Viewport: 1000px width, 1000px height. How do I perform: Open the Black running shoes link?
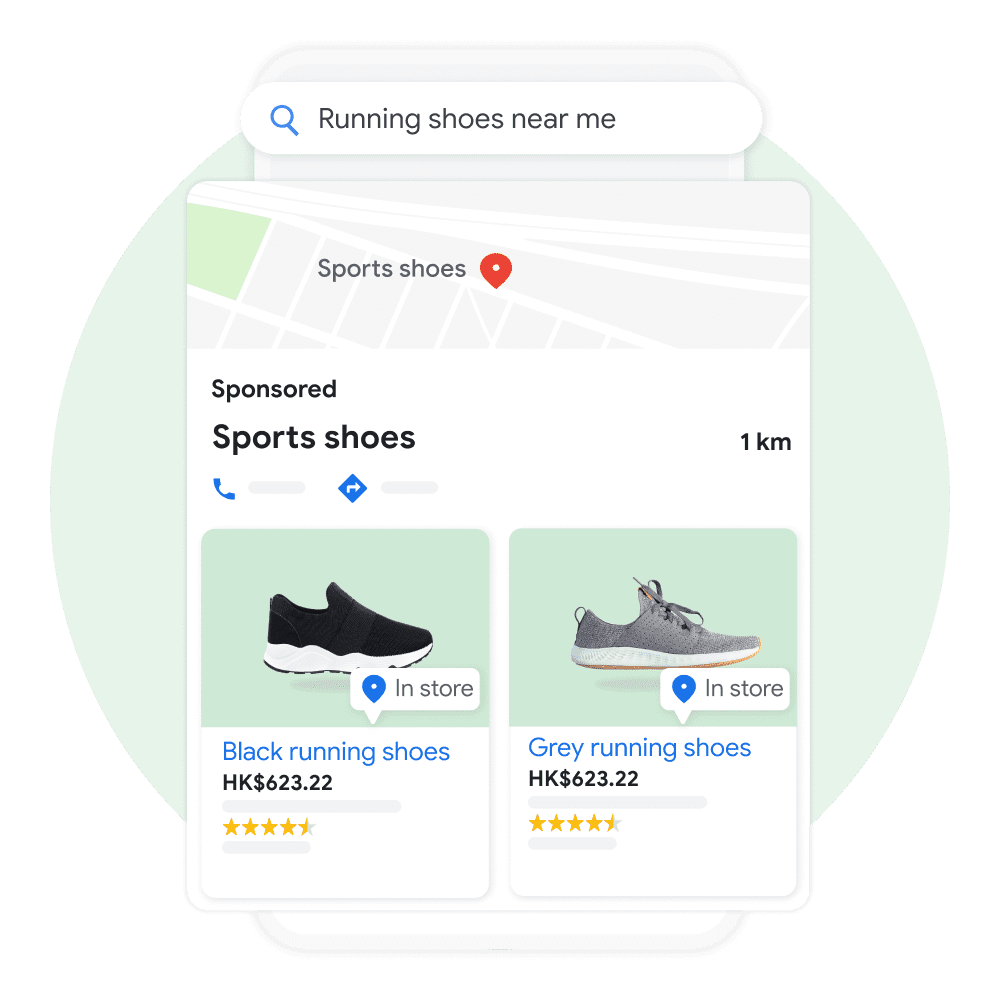[x=336, y=752]
